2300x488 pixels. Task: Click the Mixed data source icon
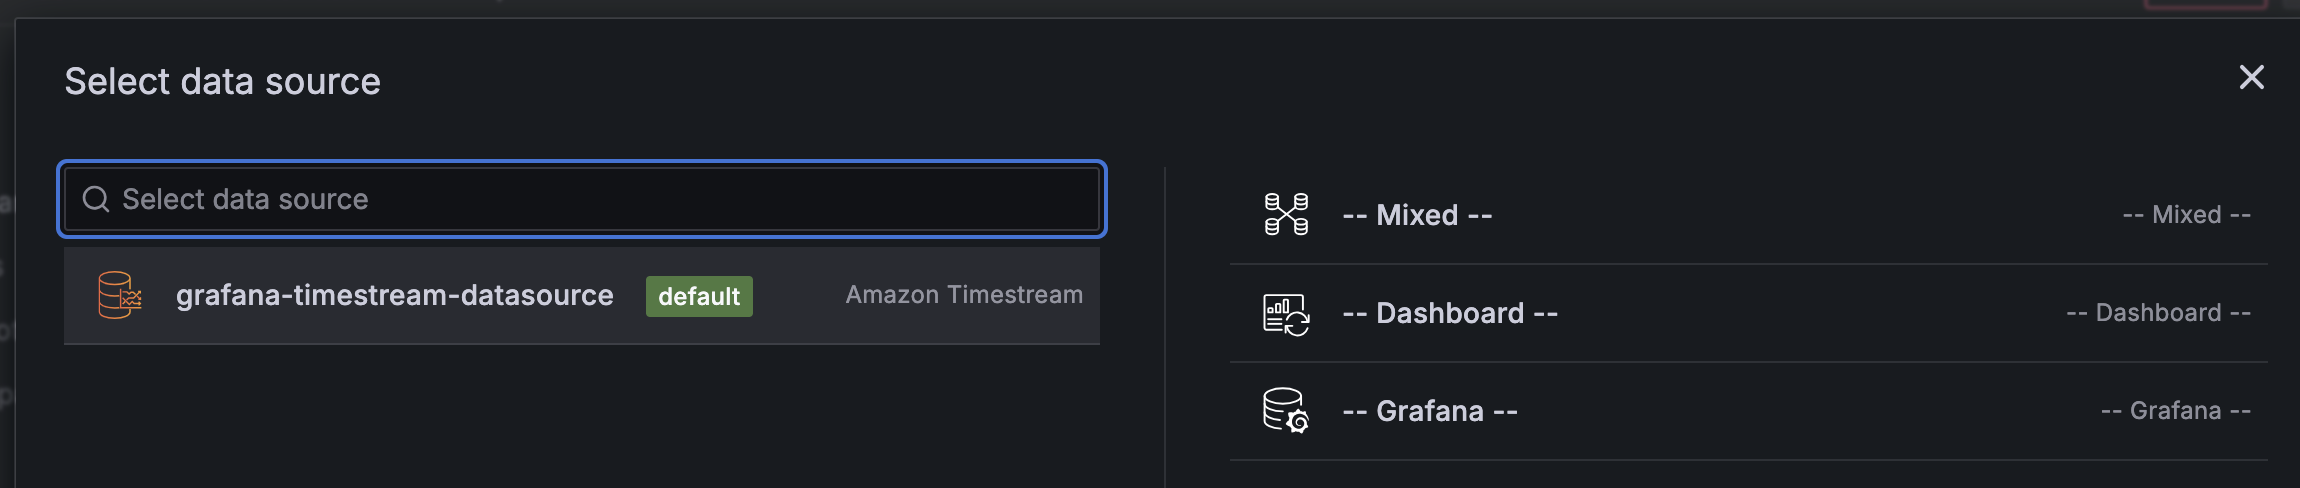[x=1286, y=214]
